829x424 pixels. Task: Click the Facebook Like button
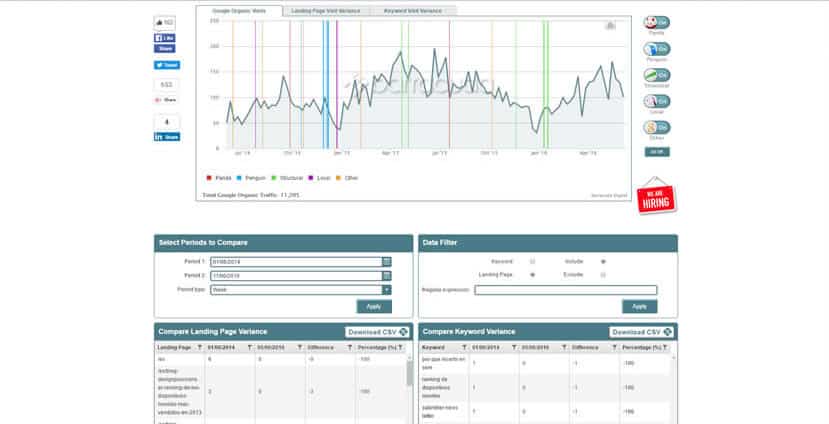click(x=164, y=38)
